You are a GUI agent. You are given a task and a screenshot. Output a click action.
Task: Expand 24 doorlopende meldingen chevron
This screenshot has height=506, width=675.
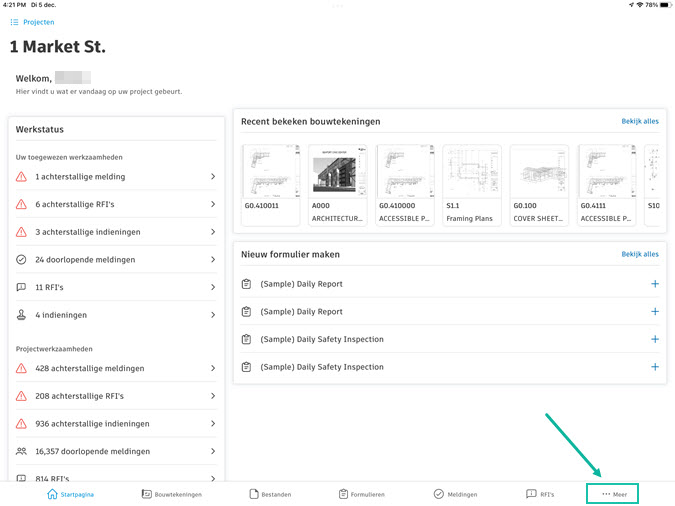tap(213, 260)
